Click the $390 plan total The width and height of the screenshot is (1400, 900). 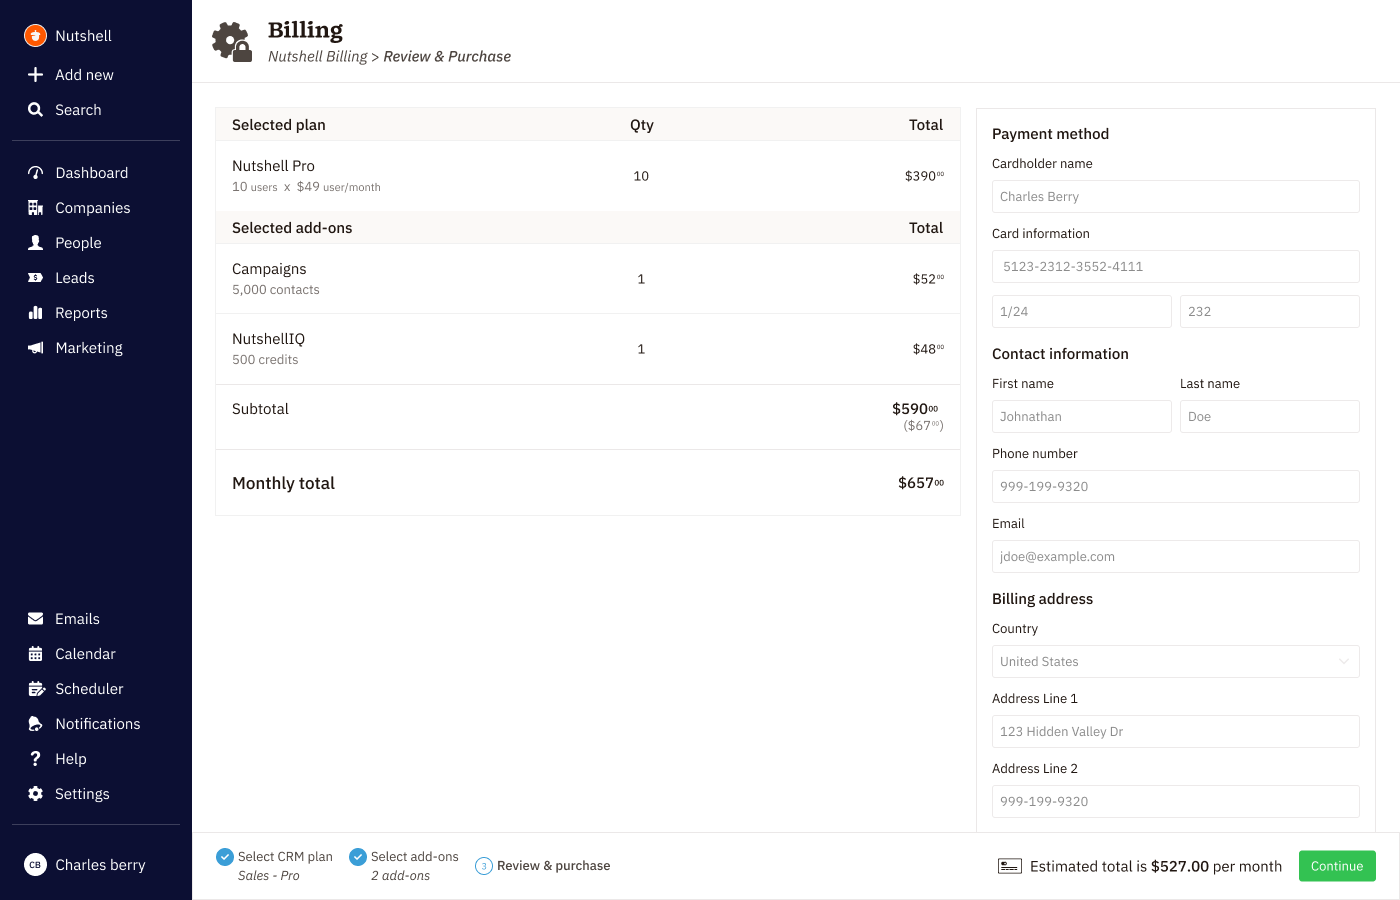(x=924, y=176)
